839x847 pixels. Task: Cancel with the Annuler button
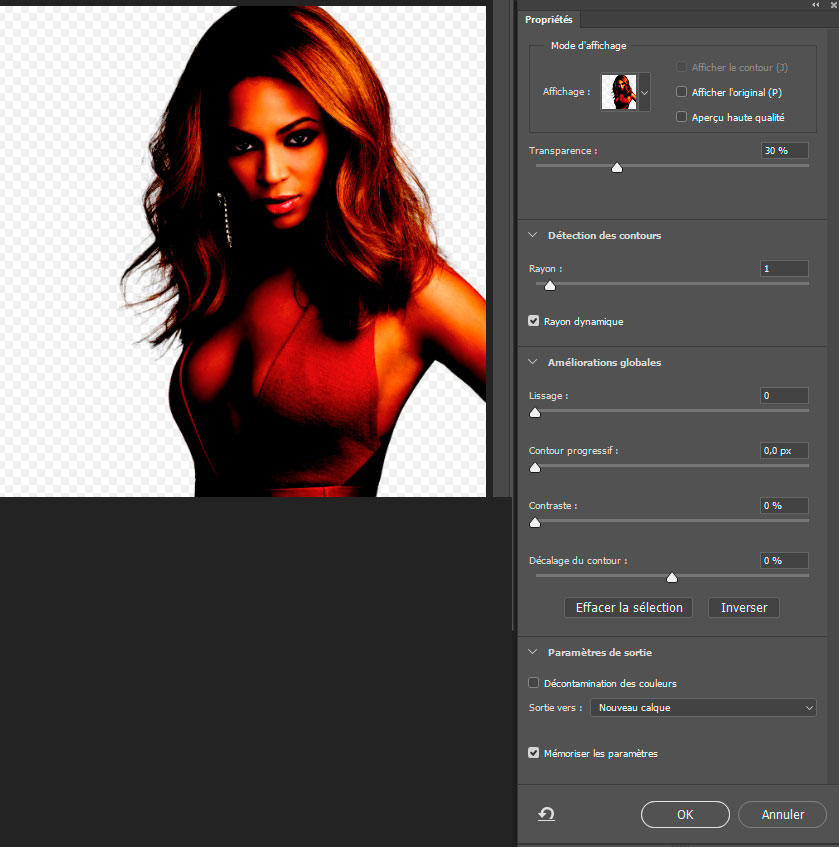click(782, 814)
